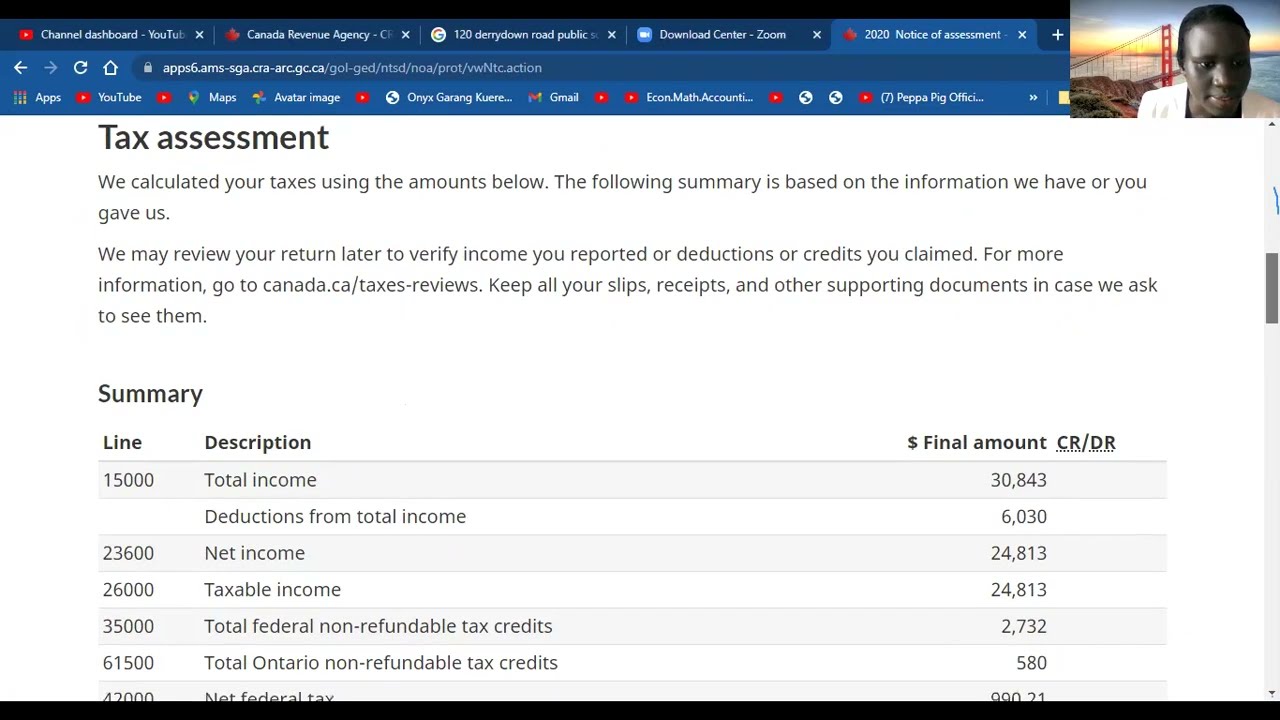
Task: Open the Peppa Pig Offici bookmark
Action: [x=921, y=97]
